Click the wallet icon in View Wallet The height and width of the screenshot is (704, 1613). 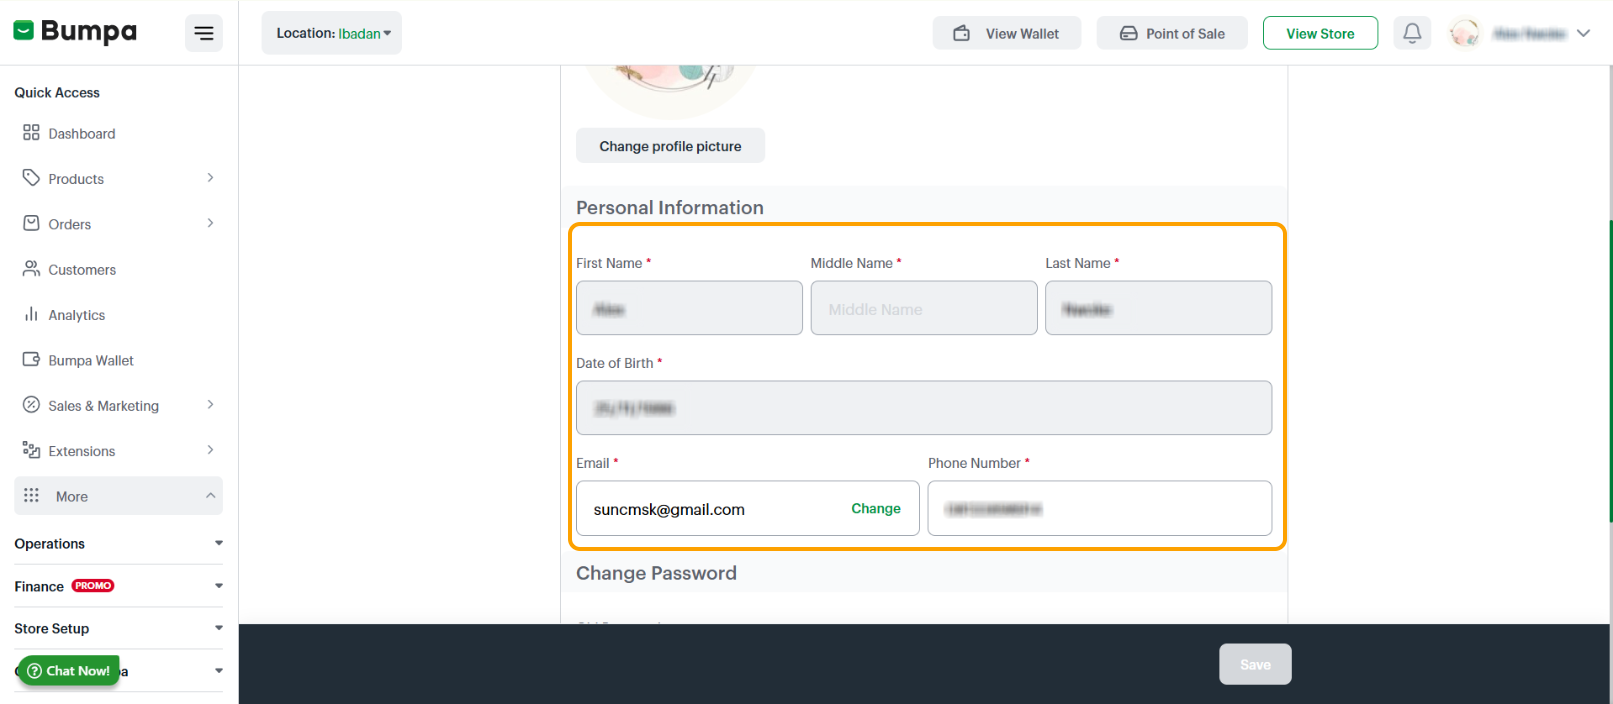click(961, 33)
